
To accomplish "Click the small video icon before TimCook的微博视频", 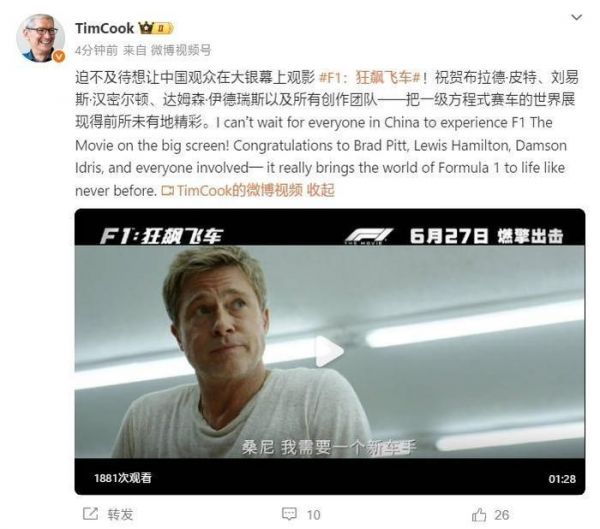I will click(x=168, y=189).
